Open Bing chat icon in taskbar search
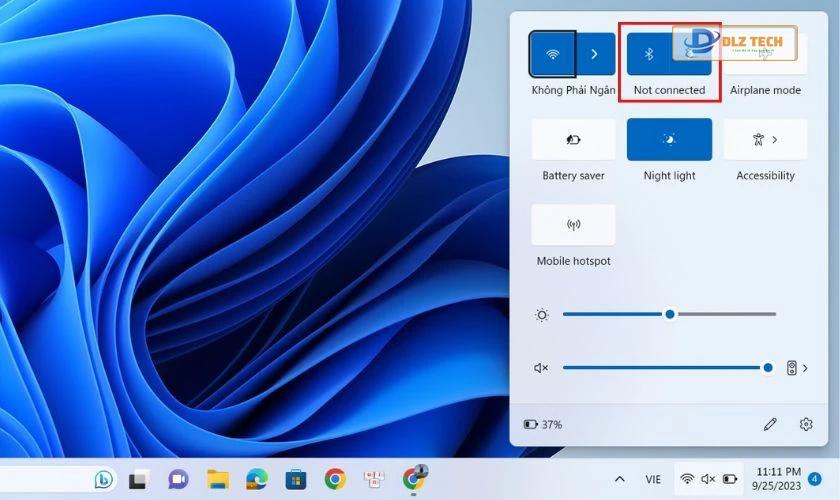840x500 pixels. (103, 479)
